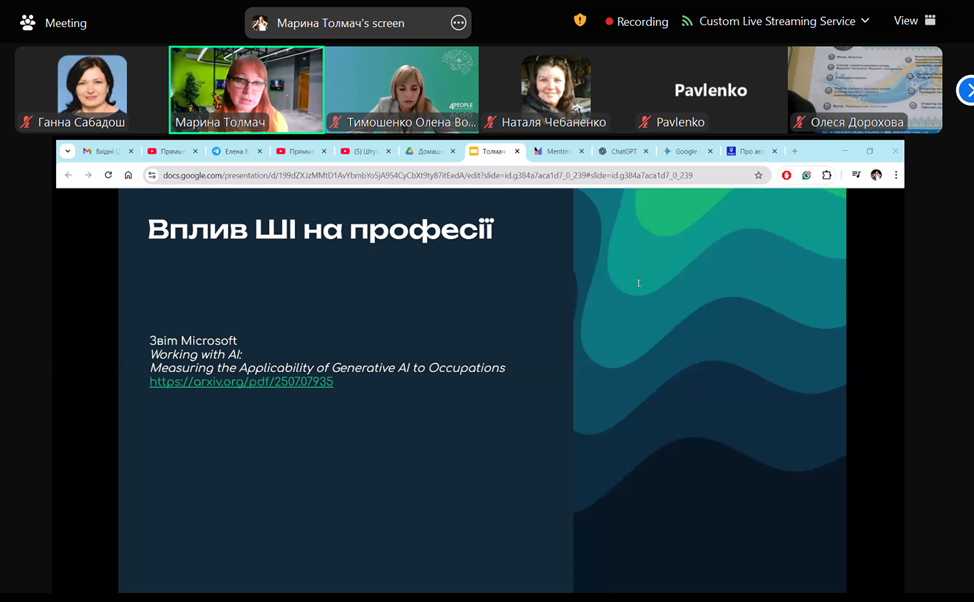
Task: Click the browser reload icon
Action: pyautogui.click(x=108, y=175)
